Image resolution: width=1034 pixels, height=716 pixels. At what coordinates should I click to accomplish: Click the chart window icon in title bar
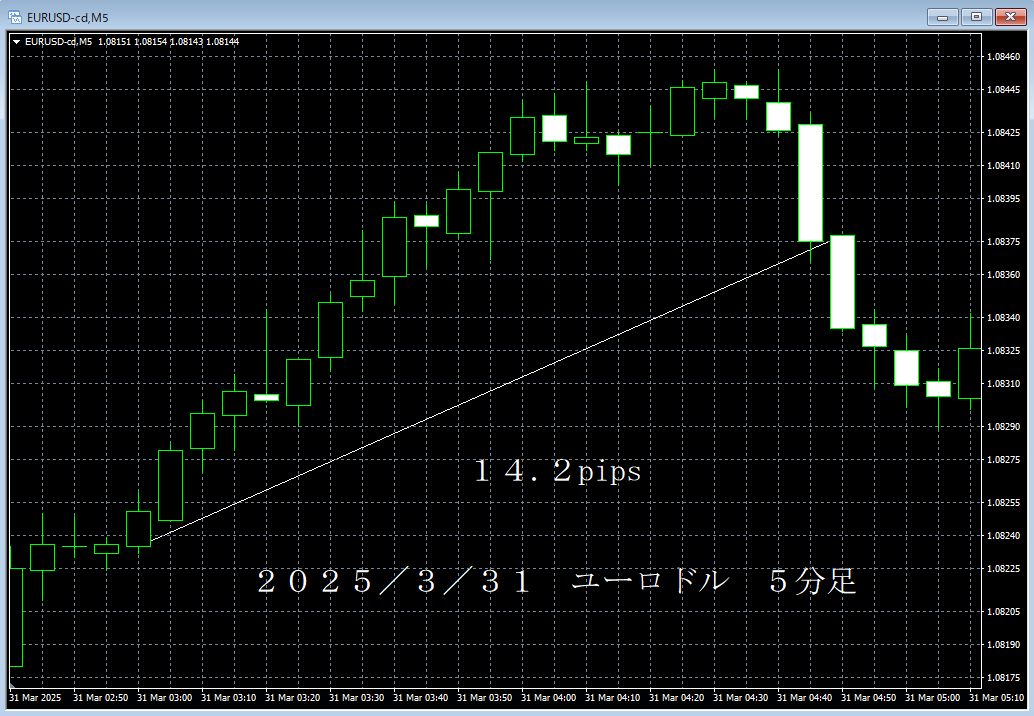coord(15,17)
